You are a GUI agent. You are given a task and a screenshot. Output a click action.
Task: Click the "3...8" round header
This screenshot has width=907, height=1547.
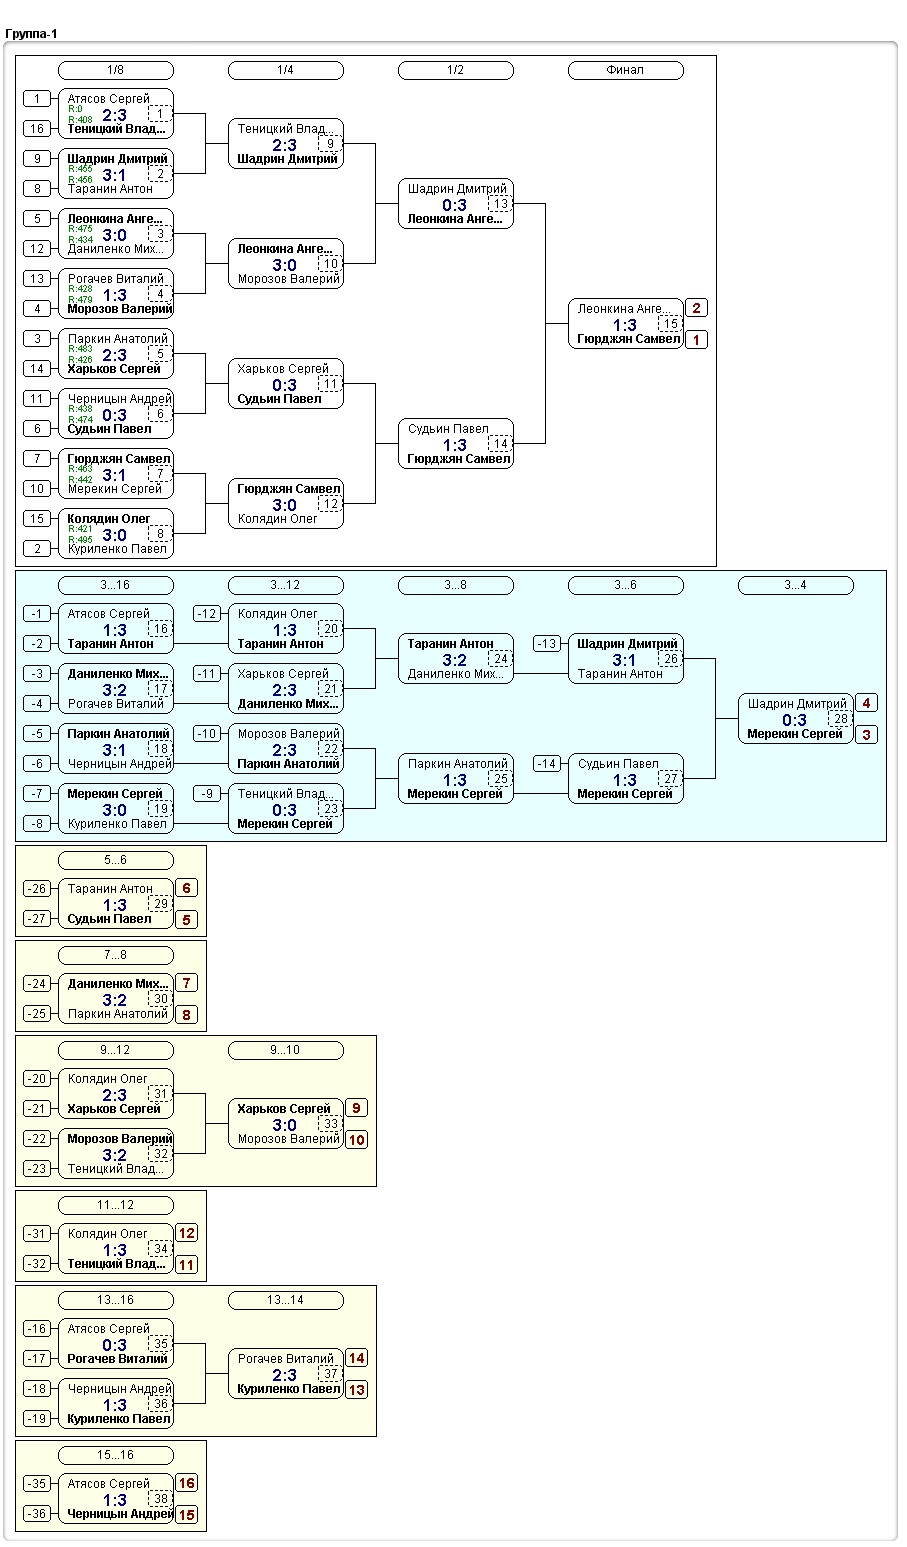[456, 585]
